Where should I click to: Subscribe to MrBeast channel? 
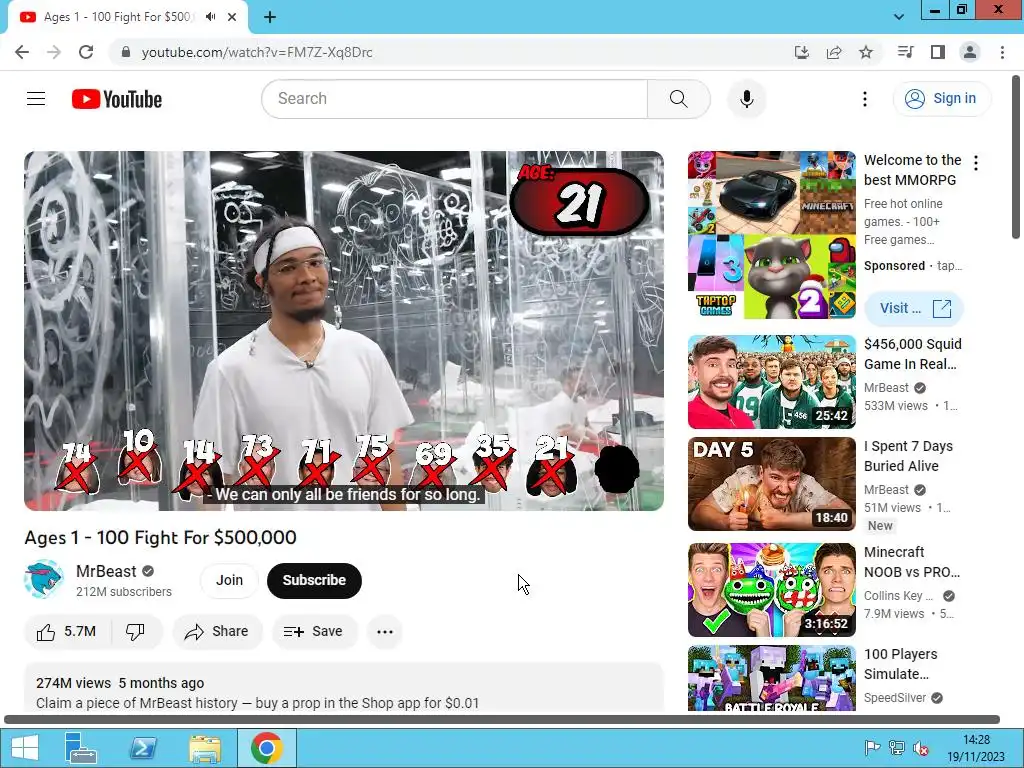pyautogui.click(x=314, y=581)
